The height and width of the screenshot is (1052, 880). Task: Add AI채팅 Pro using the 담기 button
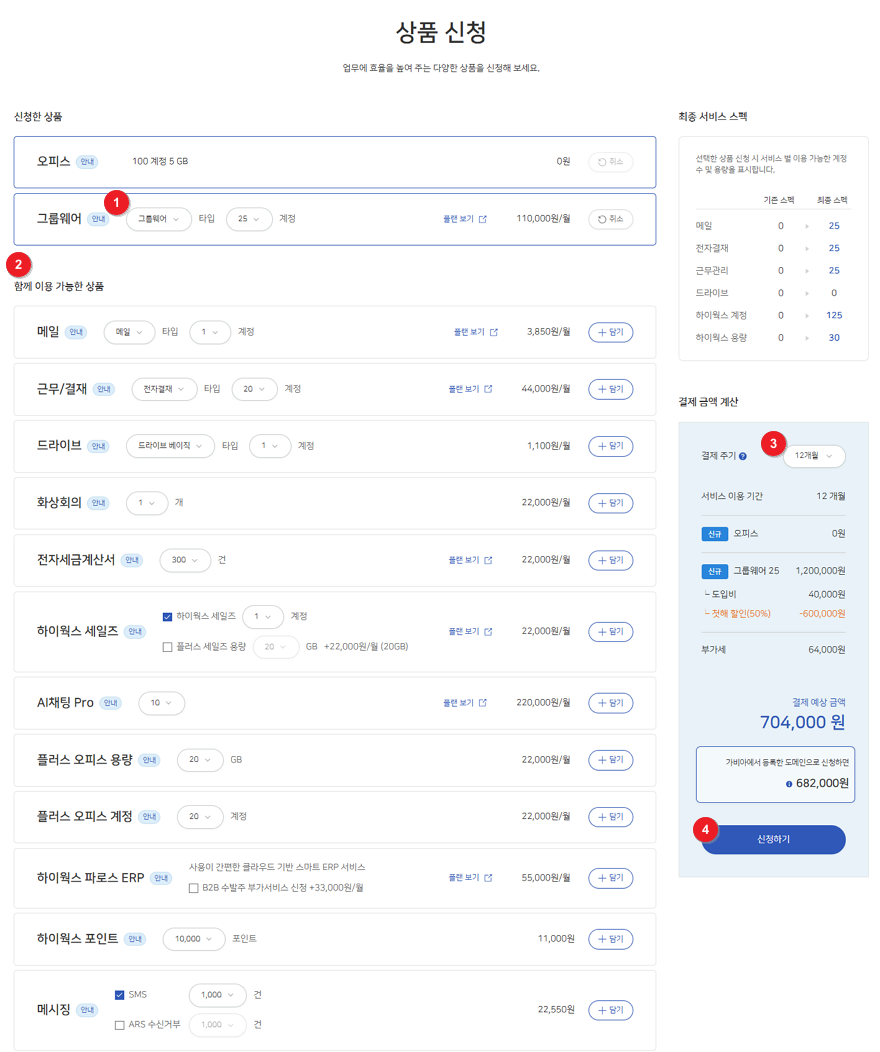(610, 703)
